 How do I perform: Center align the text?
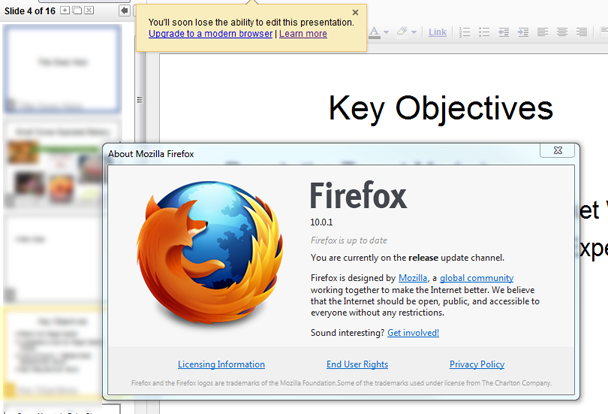click(x=562, y=32)
